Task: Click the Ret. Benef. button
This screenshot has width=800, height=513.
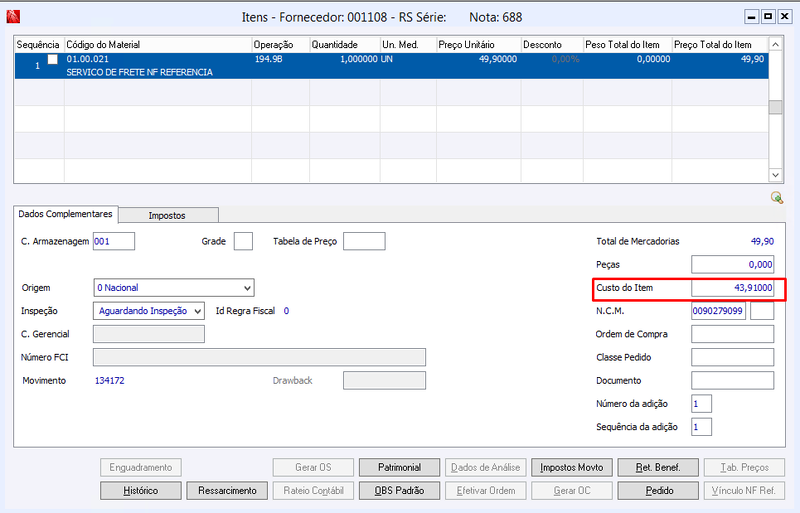Action: click(x=658, y=468)
